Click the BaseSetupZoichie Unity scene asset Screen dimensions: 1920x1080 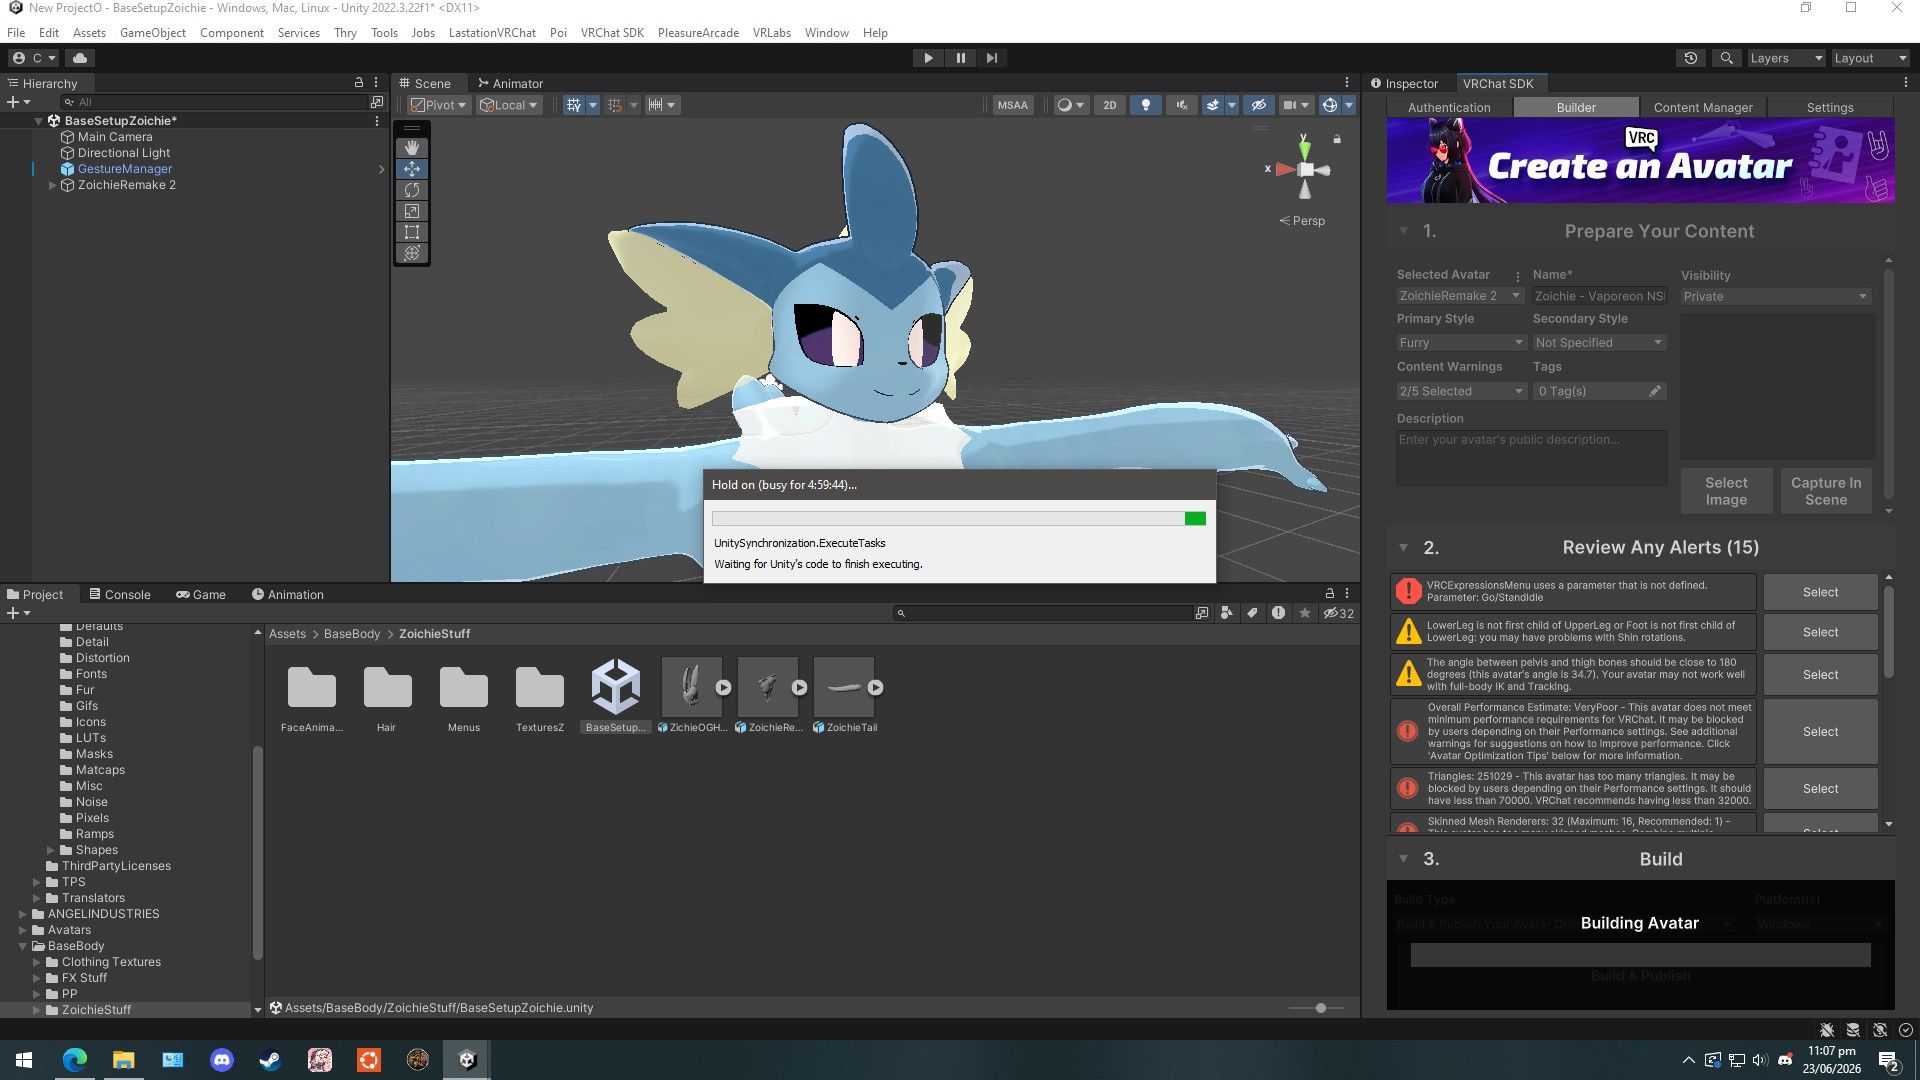click(616, 696)
